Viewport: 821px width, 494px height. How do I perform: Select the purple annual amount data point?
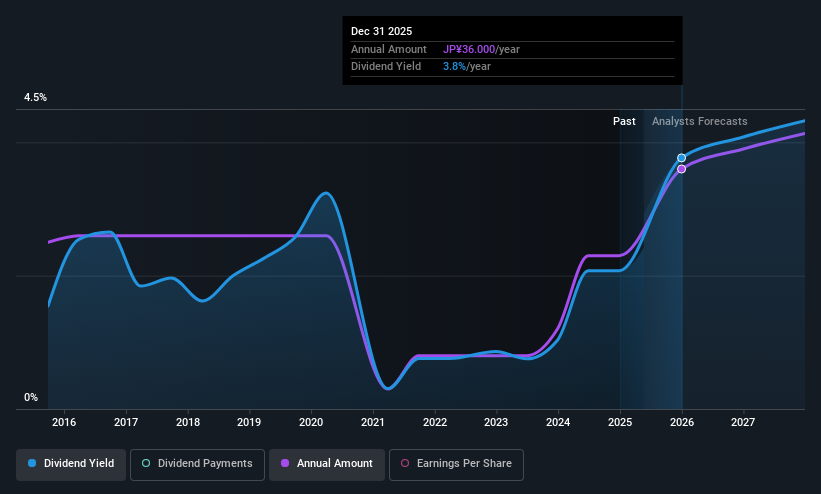click(x=681, y=169)
